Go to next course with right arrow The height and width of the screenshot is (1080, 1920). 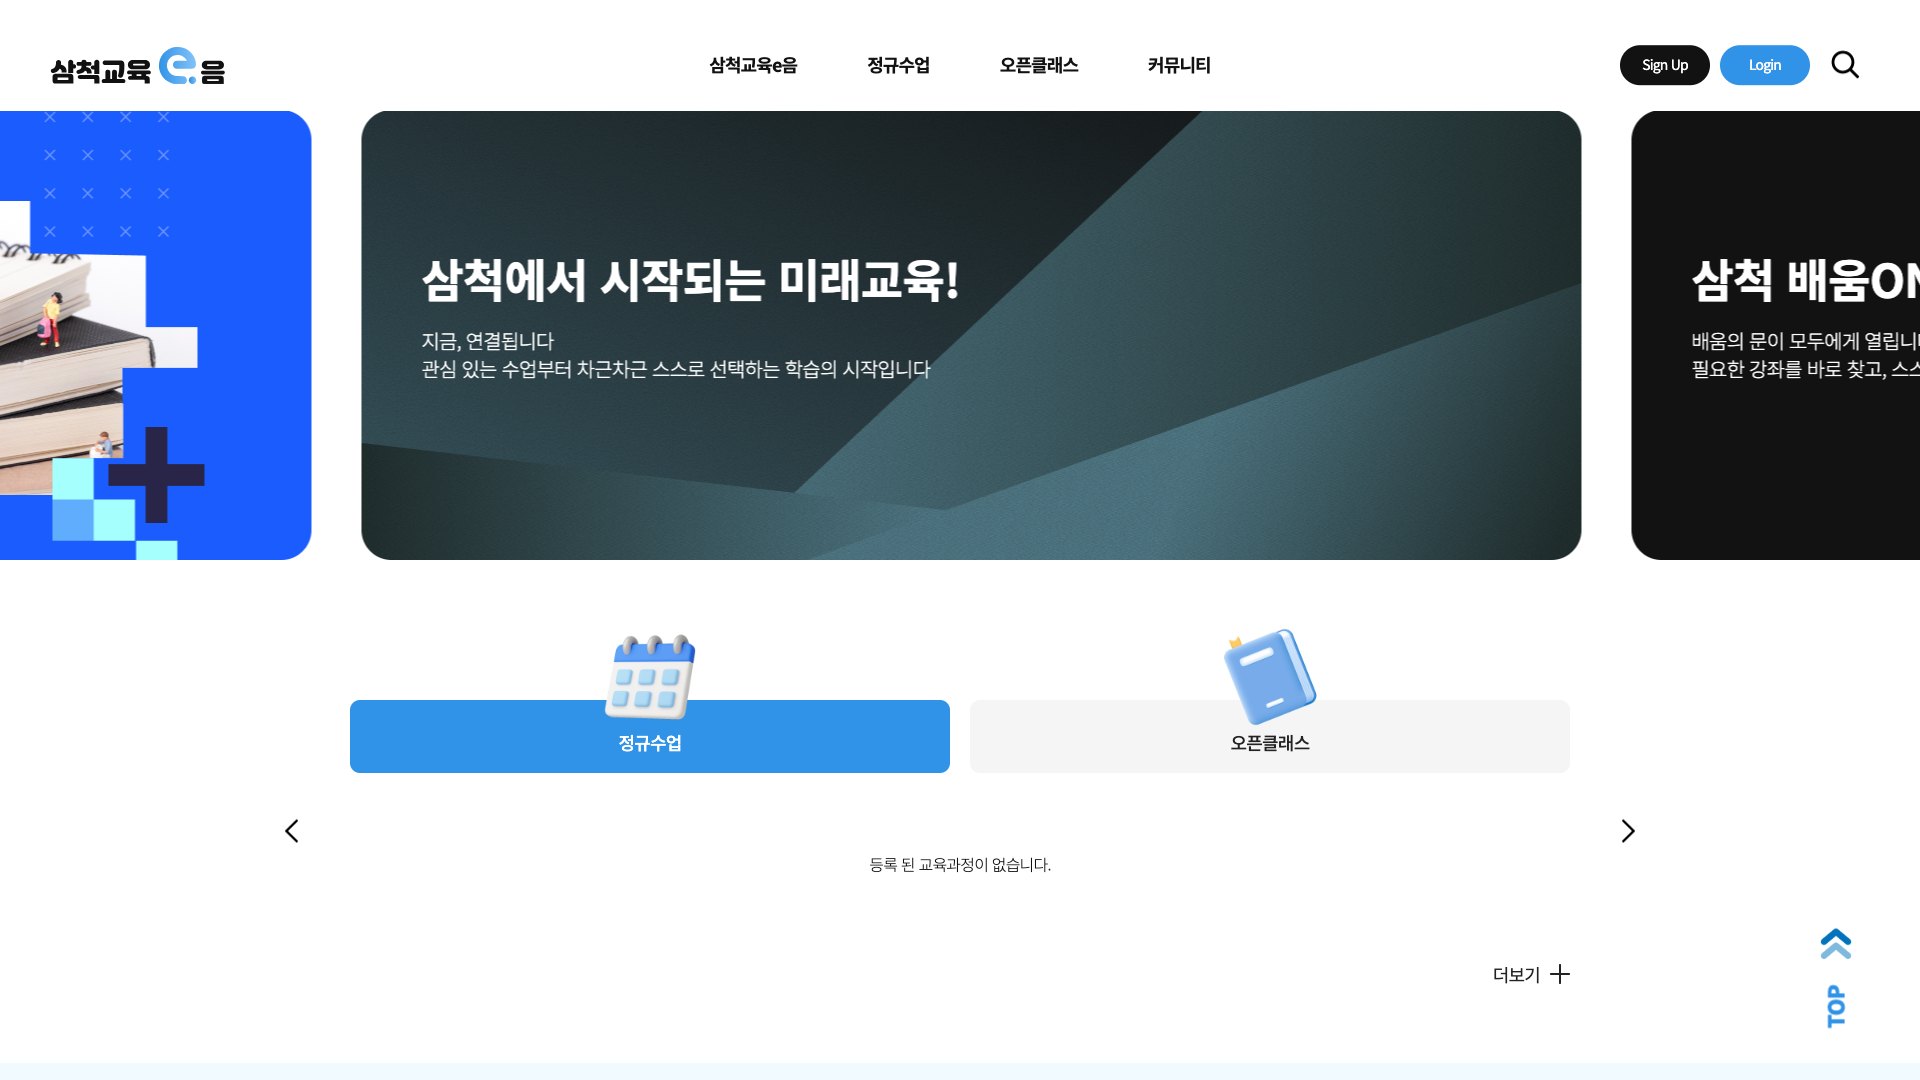(x=1628, y=831)
